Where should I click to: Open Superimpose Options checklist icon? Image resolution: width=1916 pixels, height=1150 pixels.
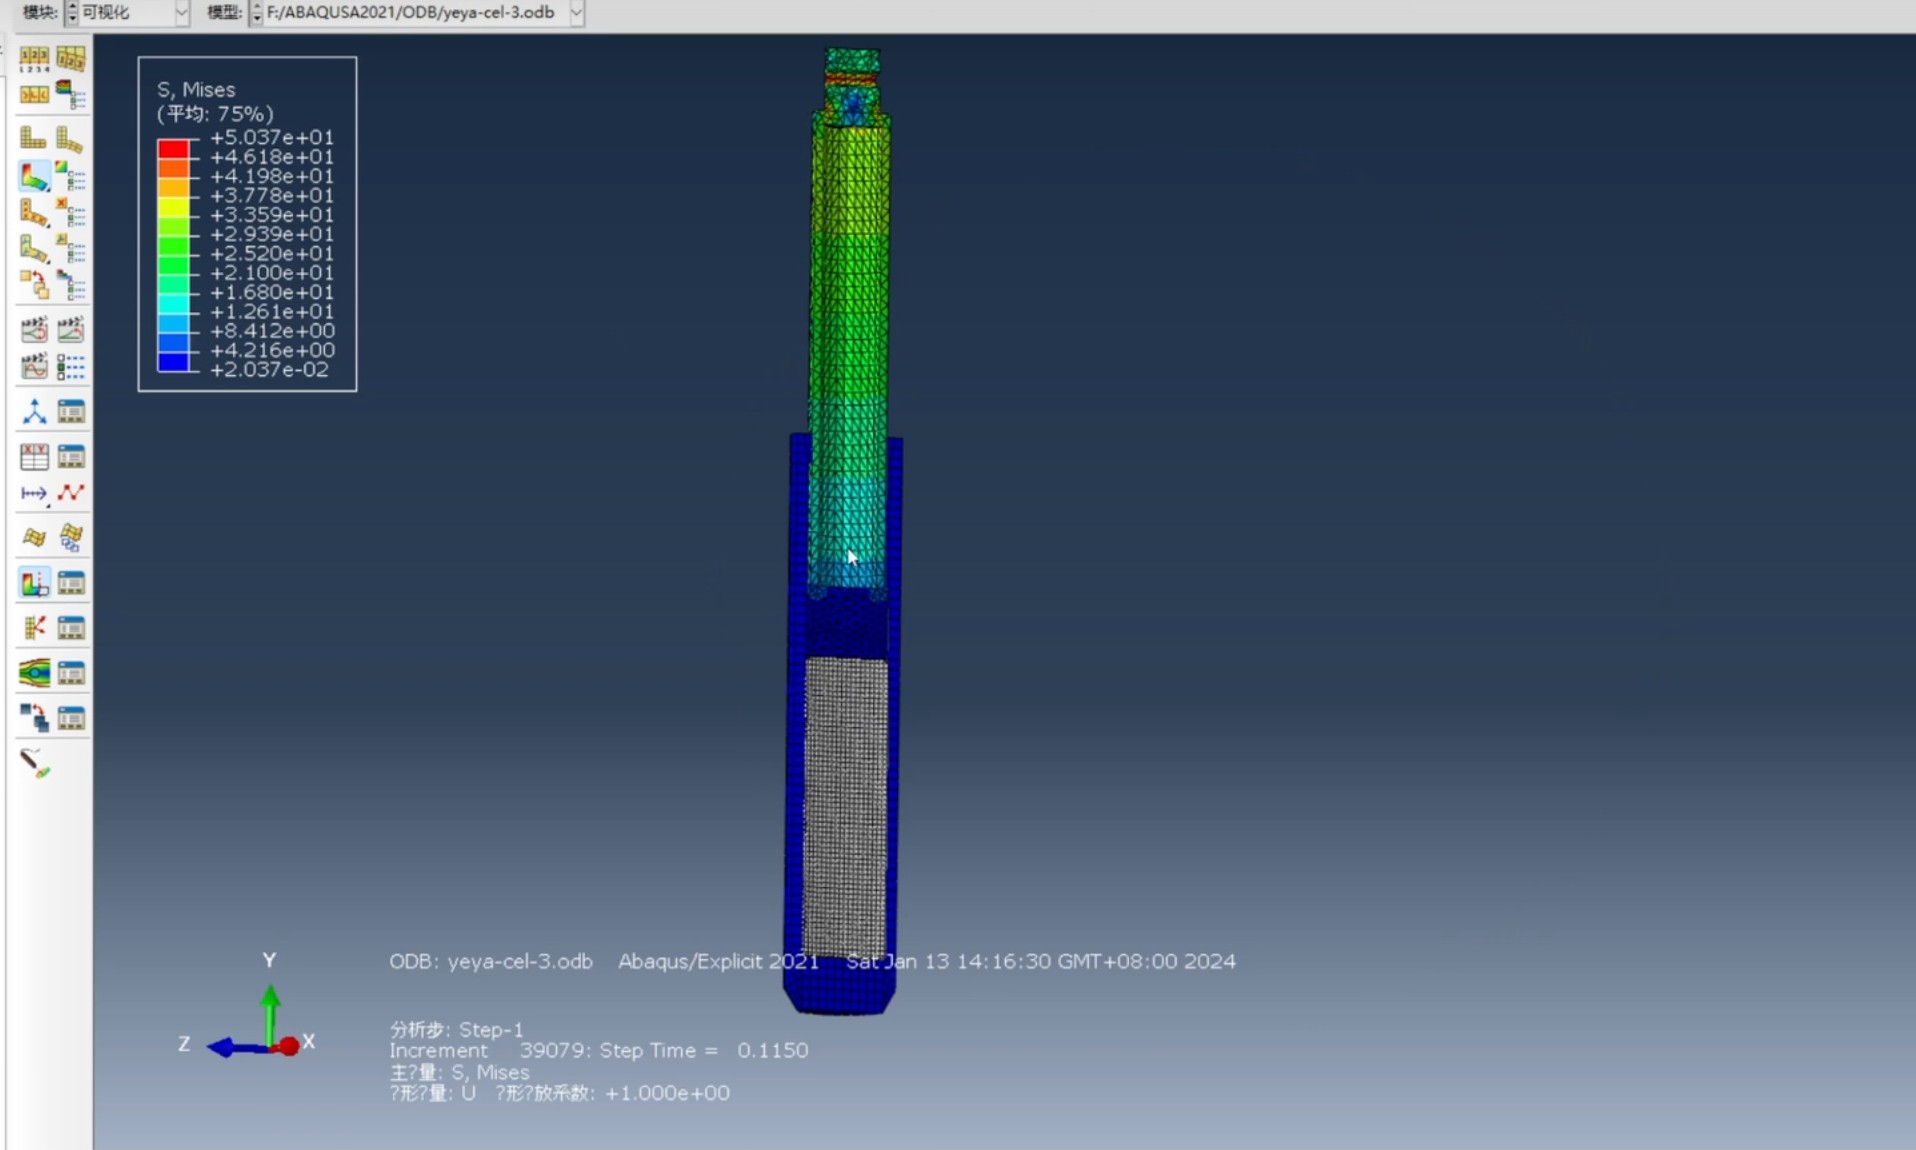[x=71, y=285]
